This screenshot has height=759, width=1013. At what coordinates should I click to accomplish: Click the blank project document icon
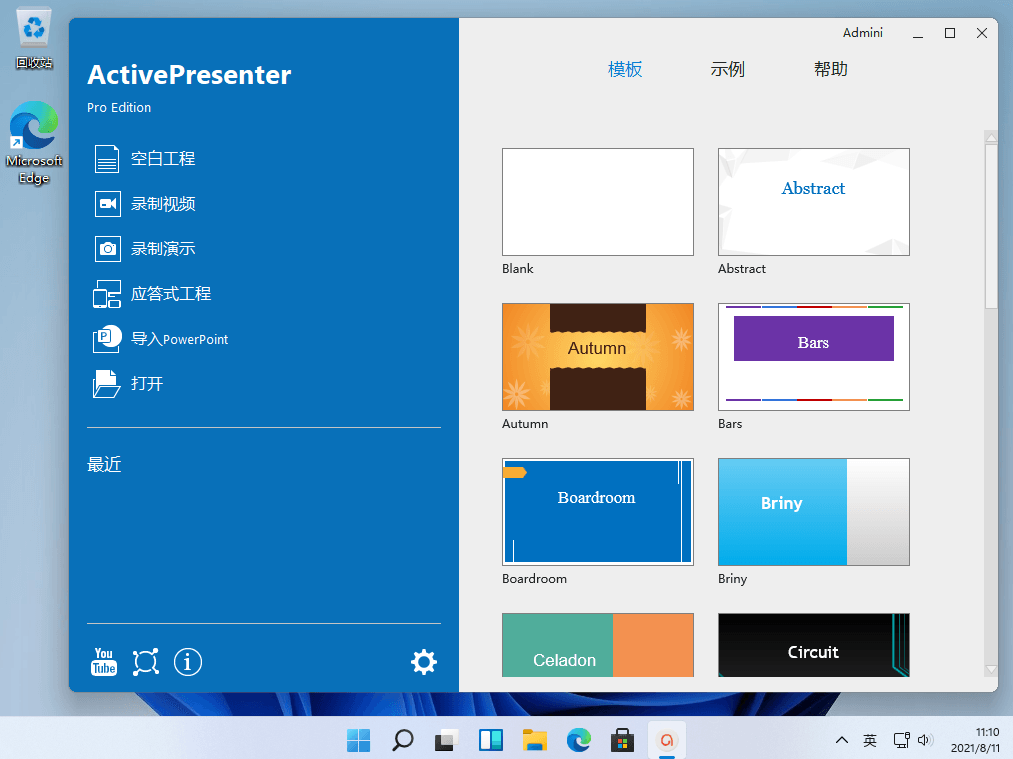107,159
